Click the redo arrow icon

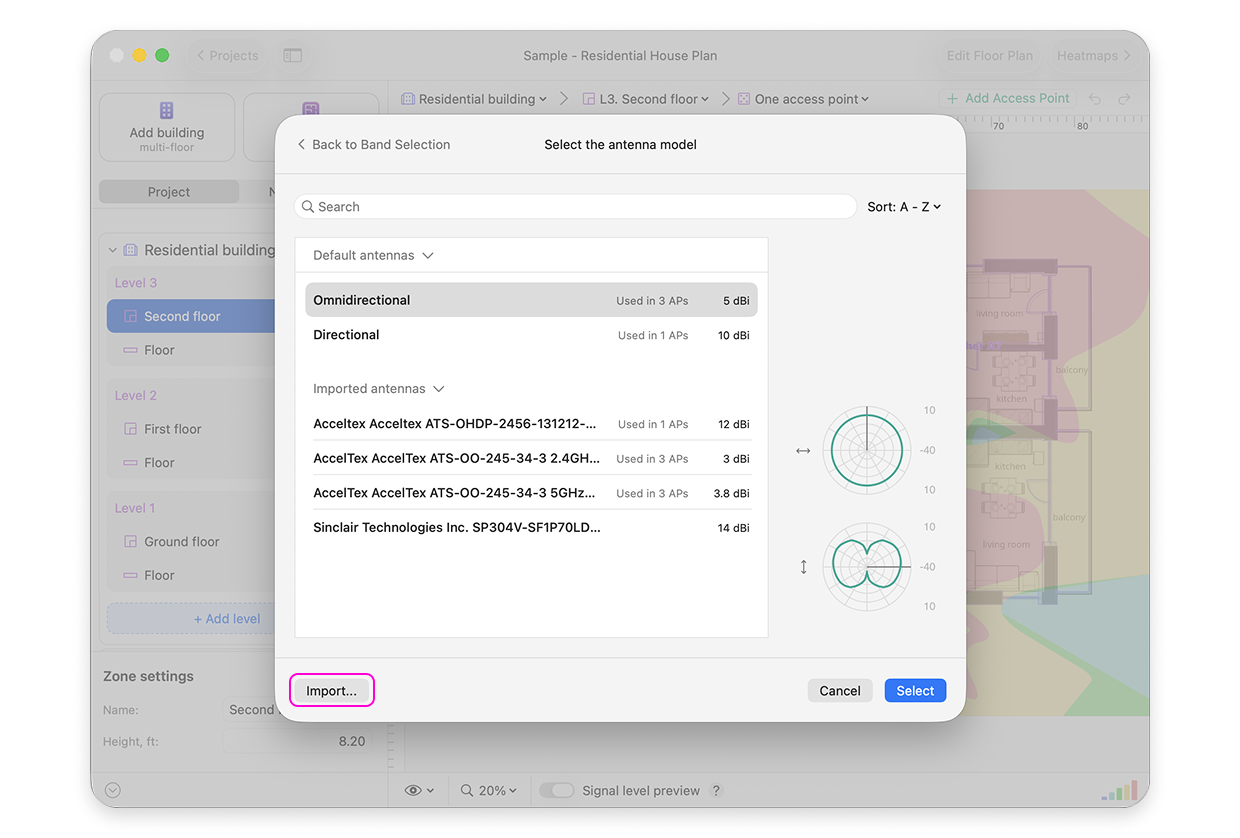pyautogui.click(x=1124, y=99)
